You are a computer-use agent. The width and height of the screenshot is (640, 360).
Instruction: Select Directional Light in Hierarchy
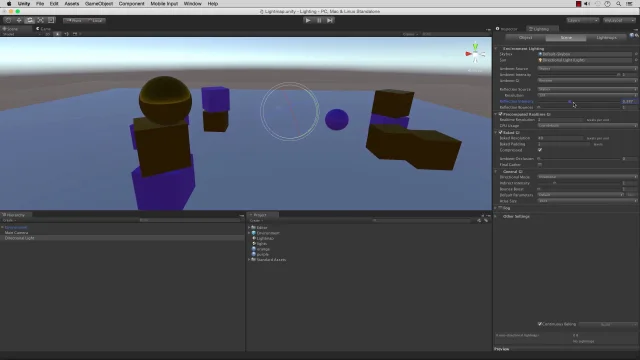(20, 238)
